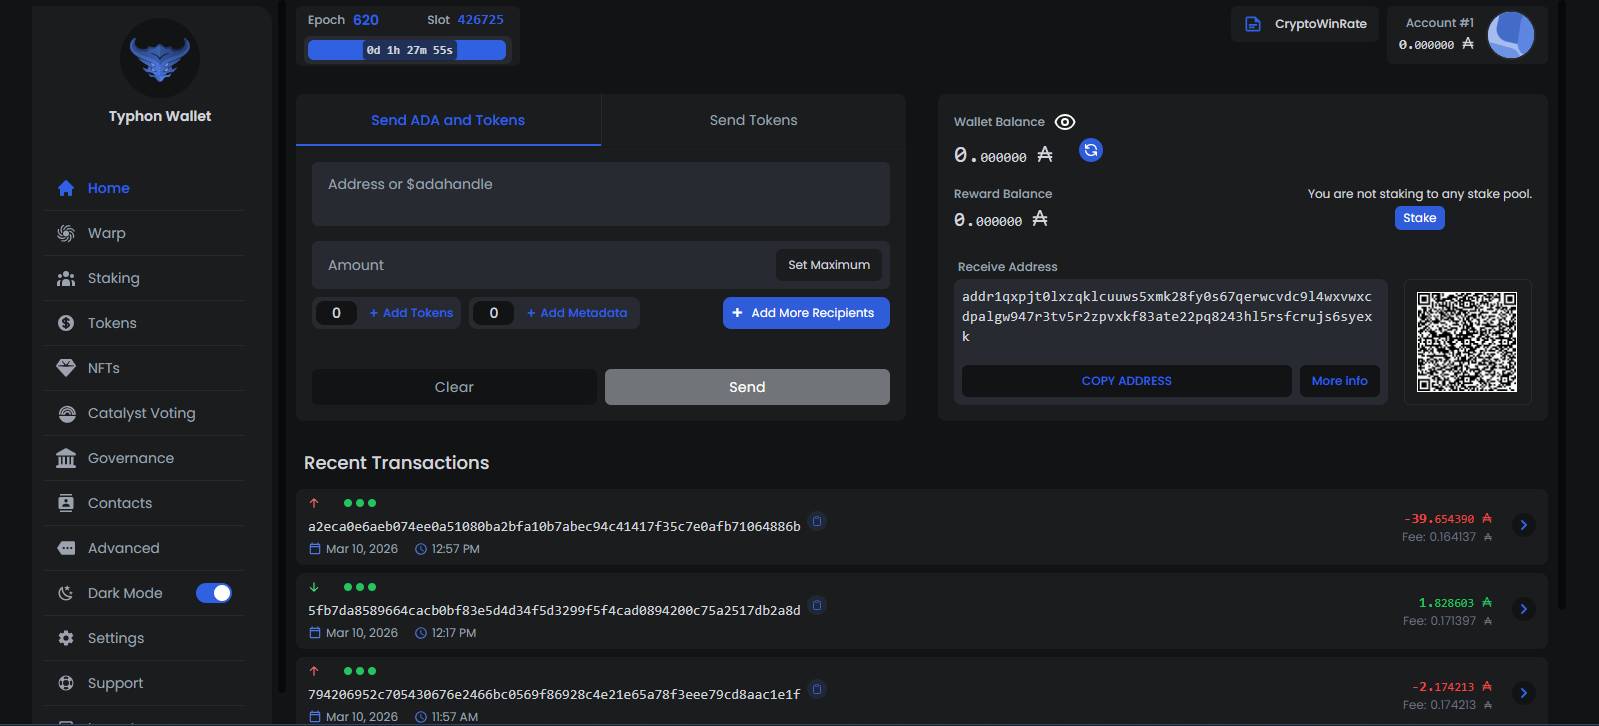Click the Typhon Wallet logo
1599x726 pixels.
coord(160,59)
